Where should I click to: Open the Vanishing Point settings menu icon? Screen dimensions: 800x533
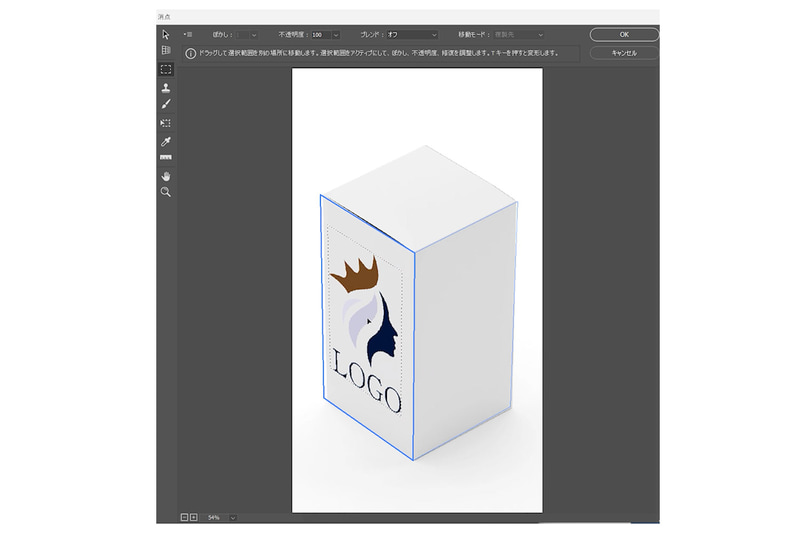click(188, 35)
